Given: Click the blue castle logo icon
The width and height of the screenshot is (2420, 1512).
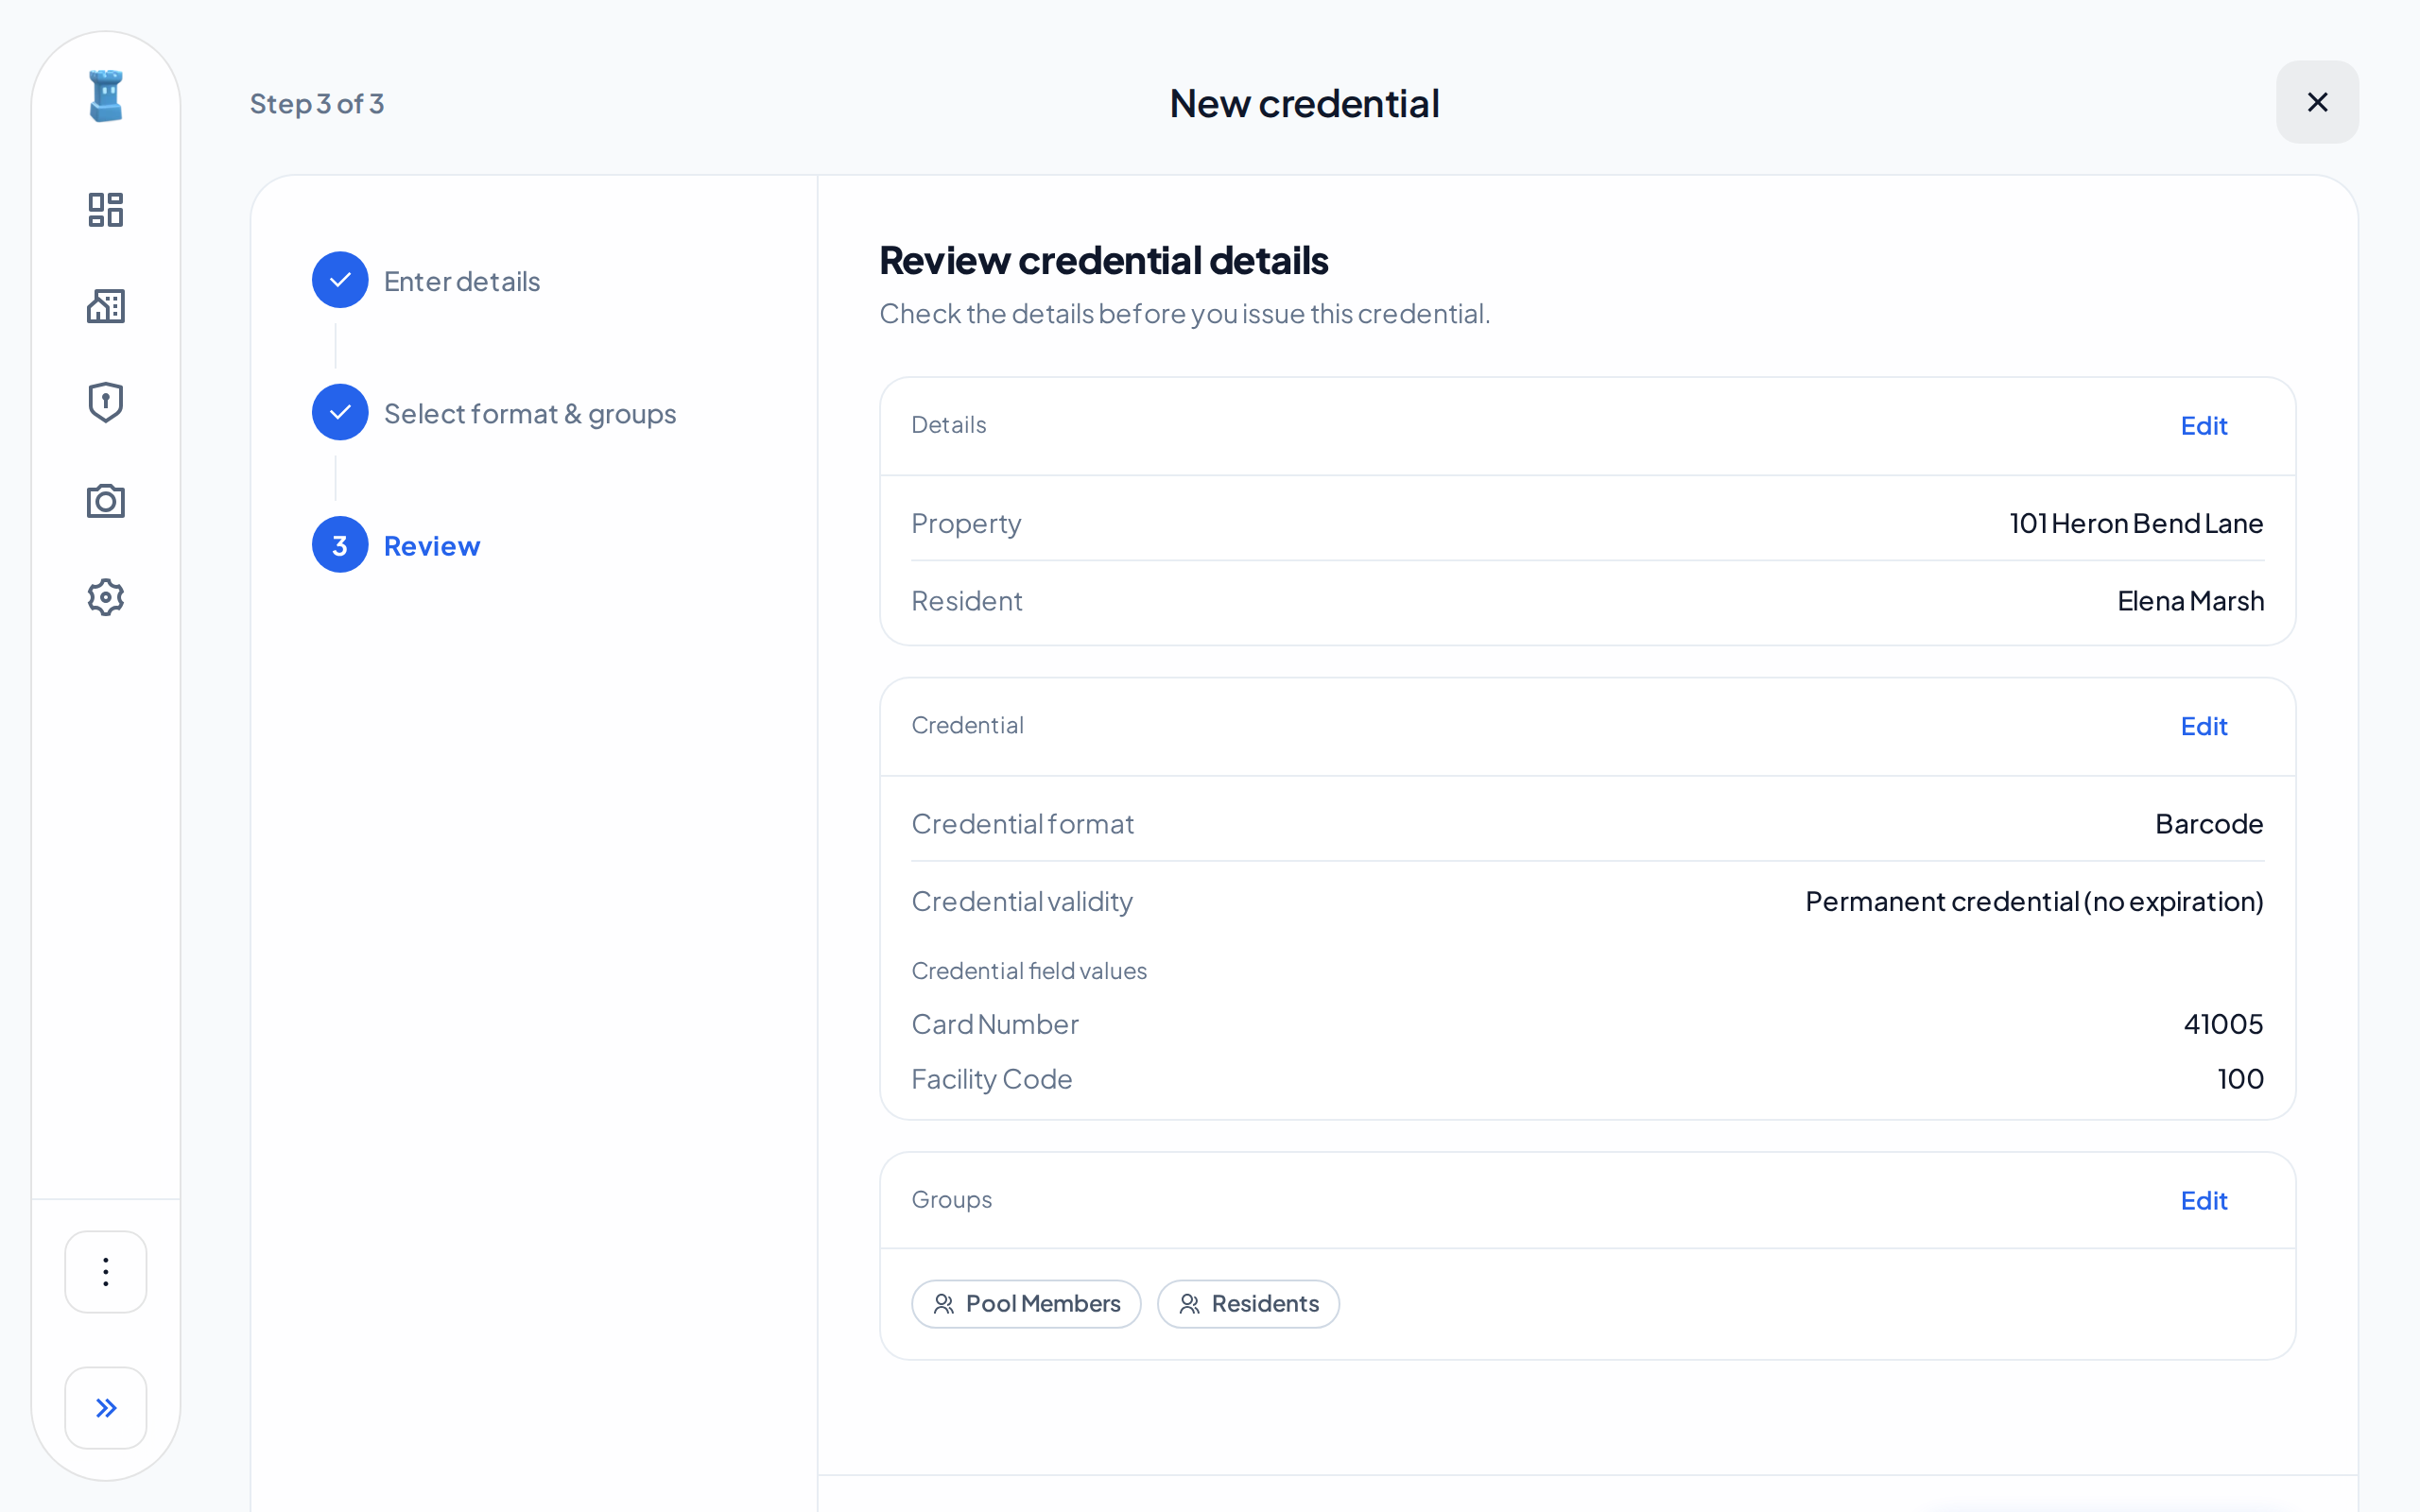Looking at the screenshot, I should 106,96.
